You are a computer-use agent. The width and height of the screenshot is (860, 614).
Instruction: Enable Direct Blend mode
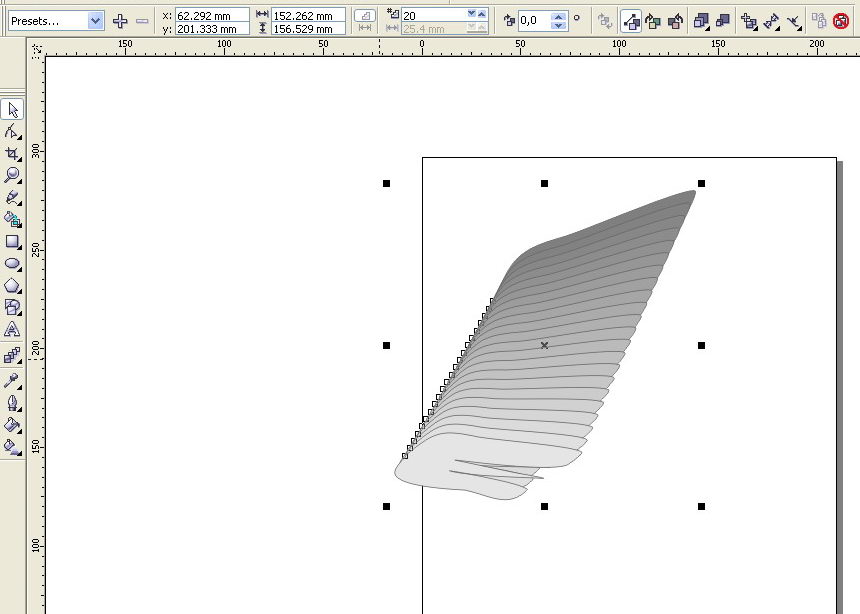coord(631,20)
